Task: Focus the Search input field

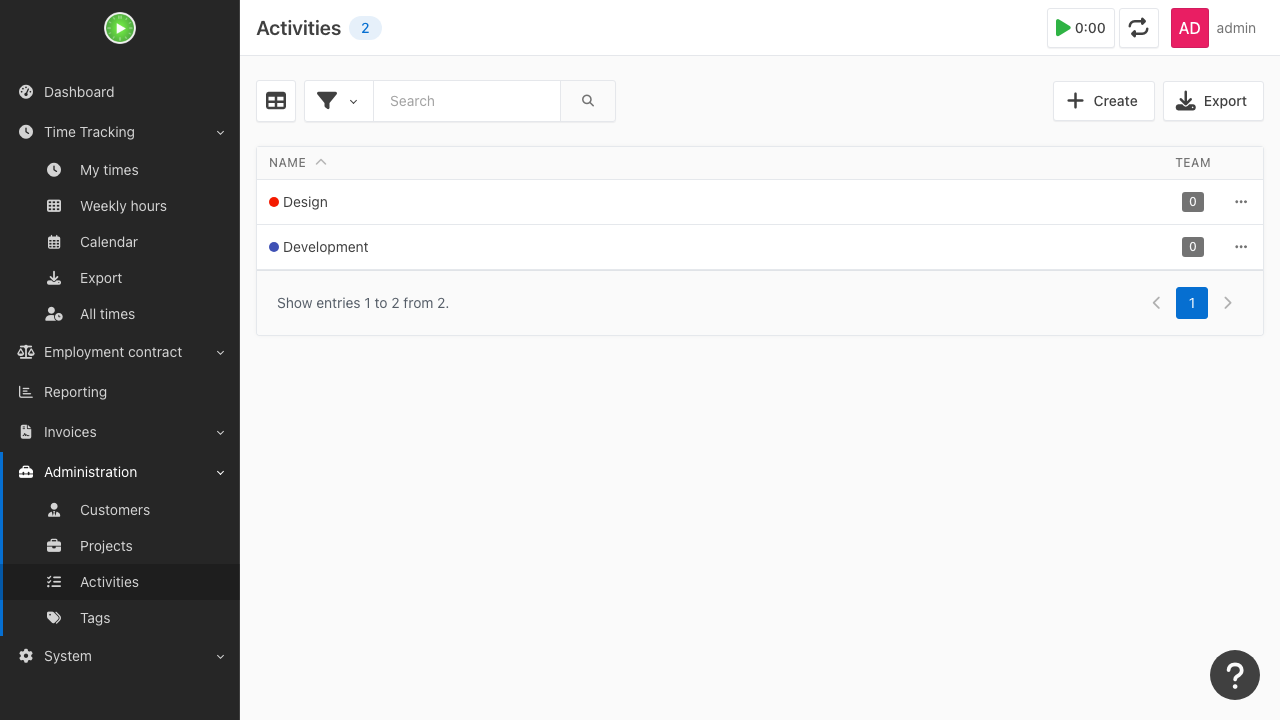Action: point(467,101)
